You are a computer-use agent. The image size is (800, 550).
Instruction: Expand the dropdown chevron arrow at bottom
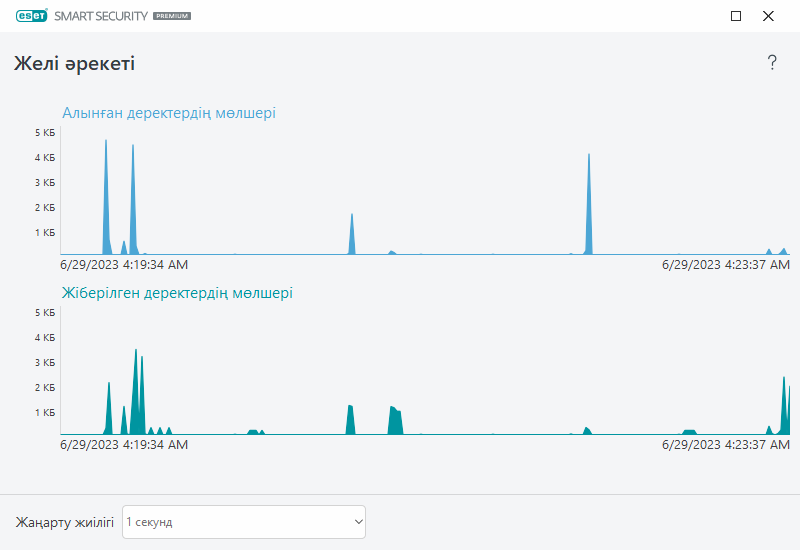[359, 521]
